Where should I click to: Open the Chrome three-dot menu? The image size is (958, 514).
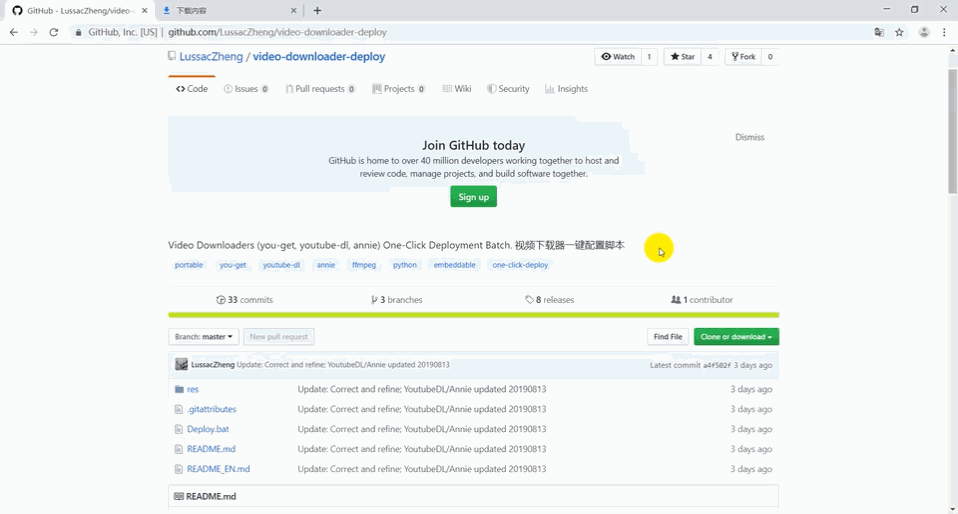[945, 32]
